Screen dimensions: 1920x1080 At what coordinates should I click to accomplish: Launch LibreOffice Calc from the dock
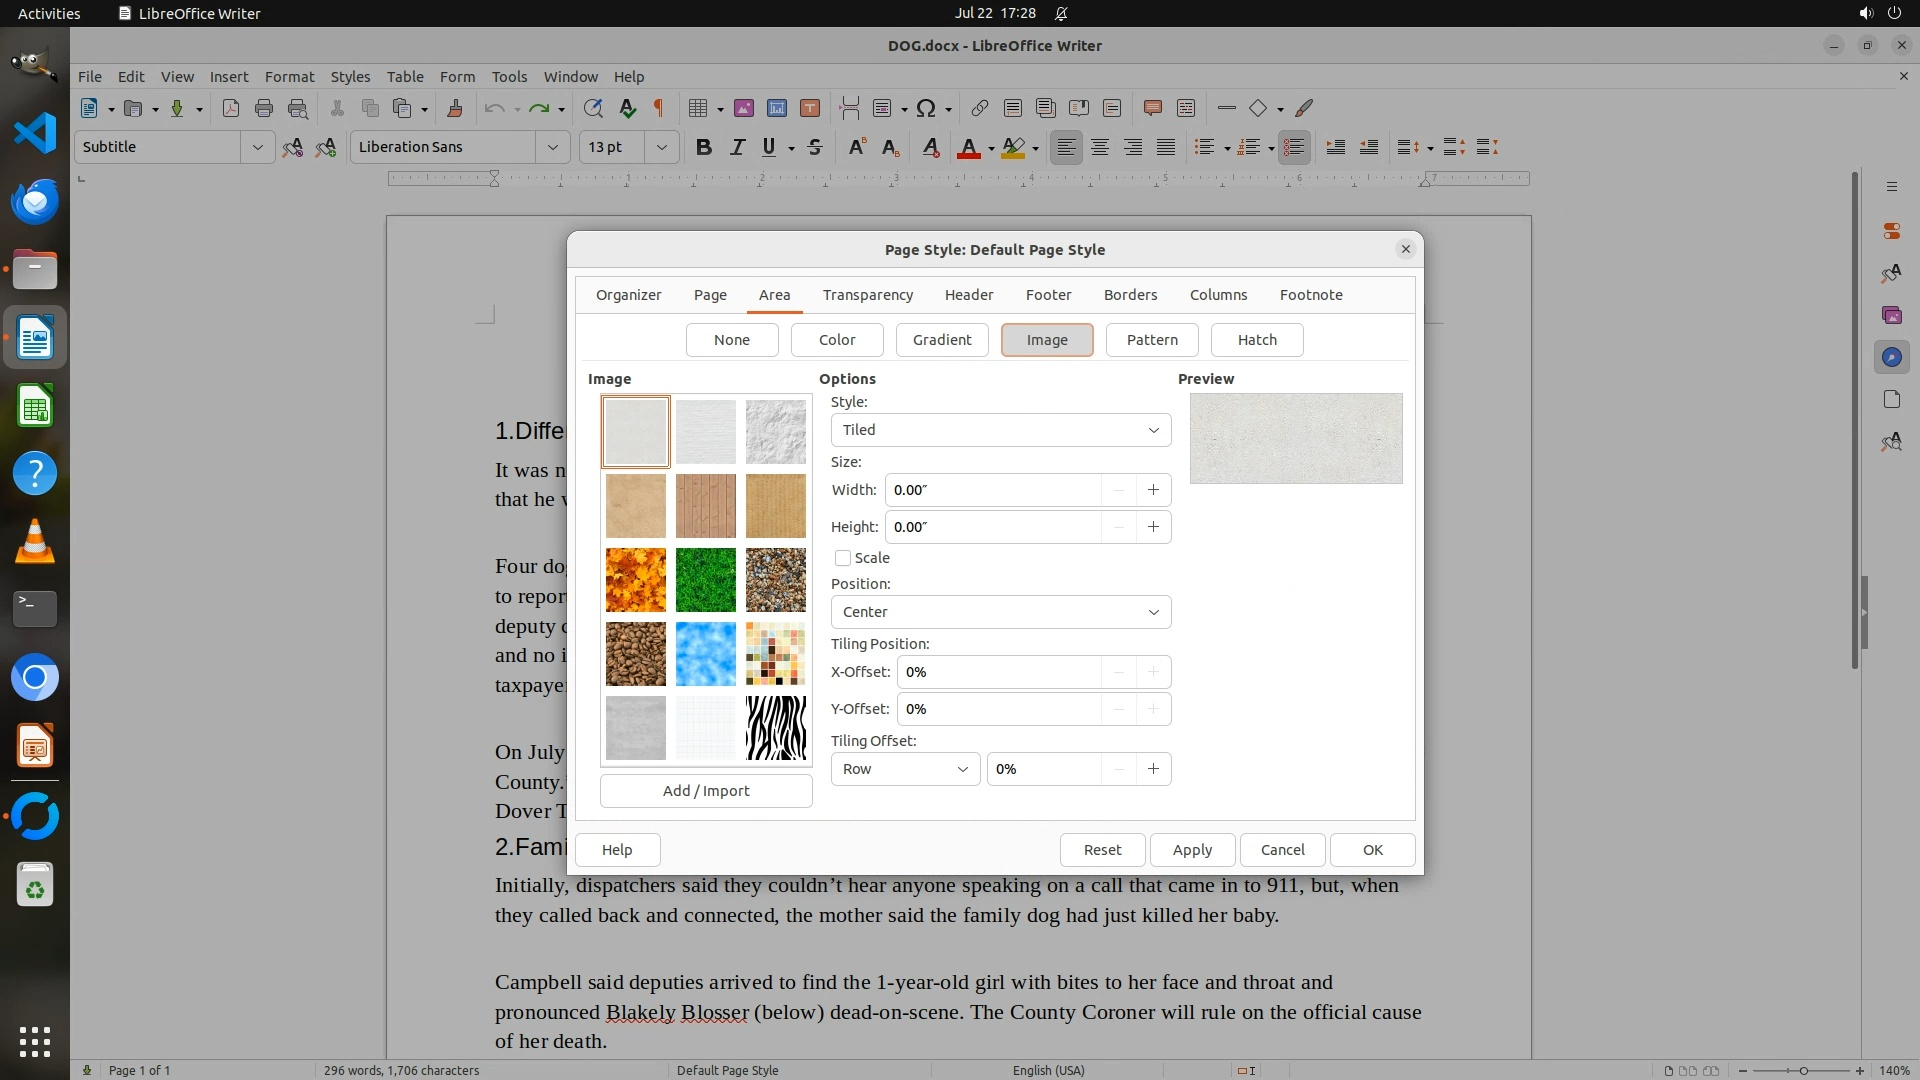point(35,407)
